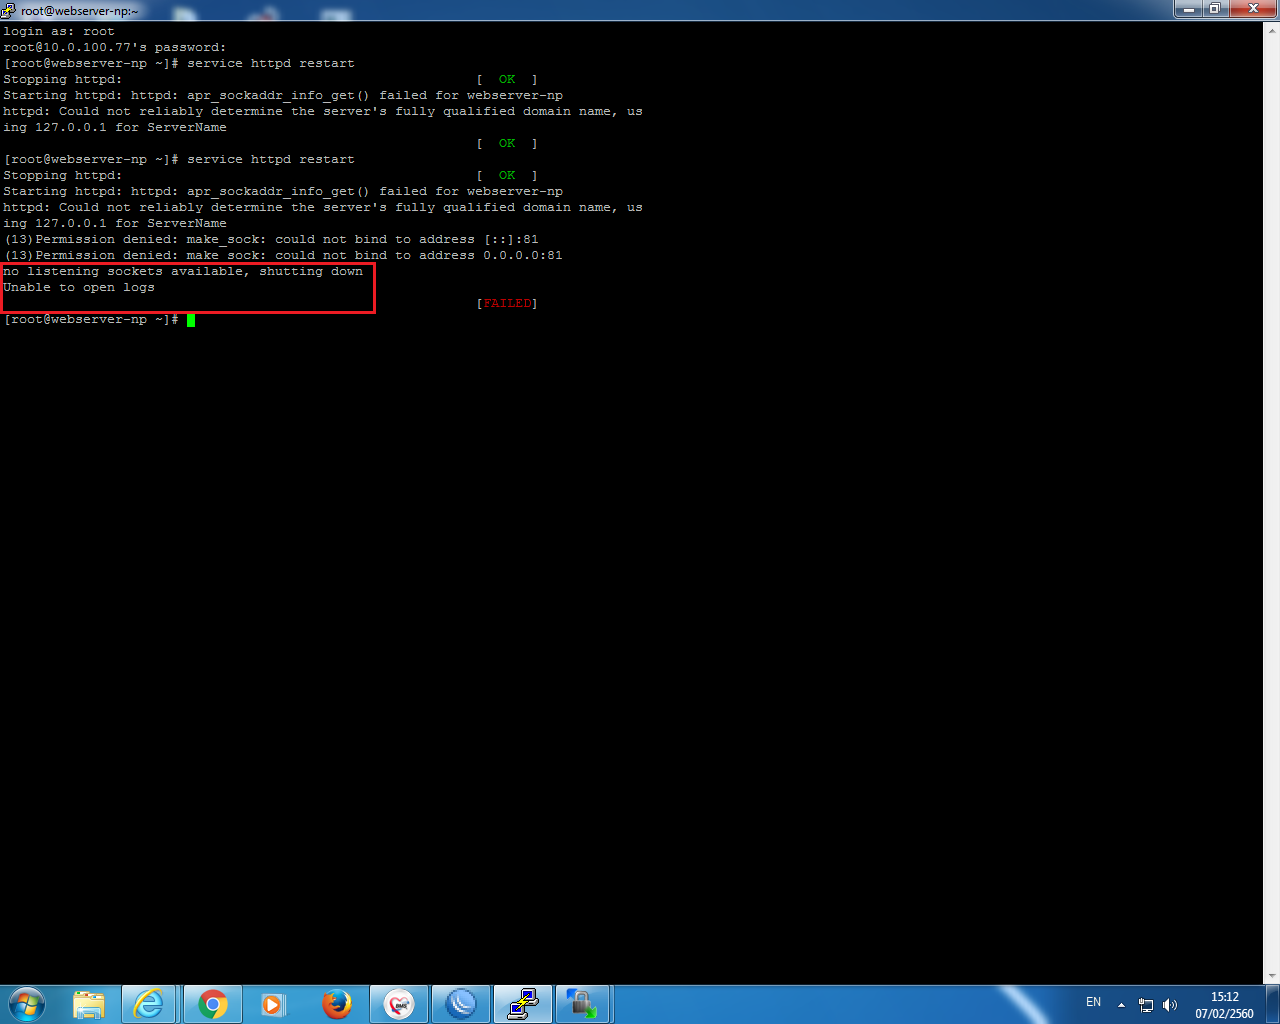
Task: Click the "Unable to open logs" line
Action: (x=79, y=287)
